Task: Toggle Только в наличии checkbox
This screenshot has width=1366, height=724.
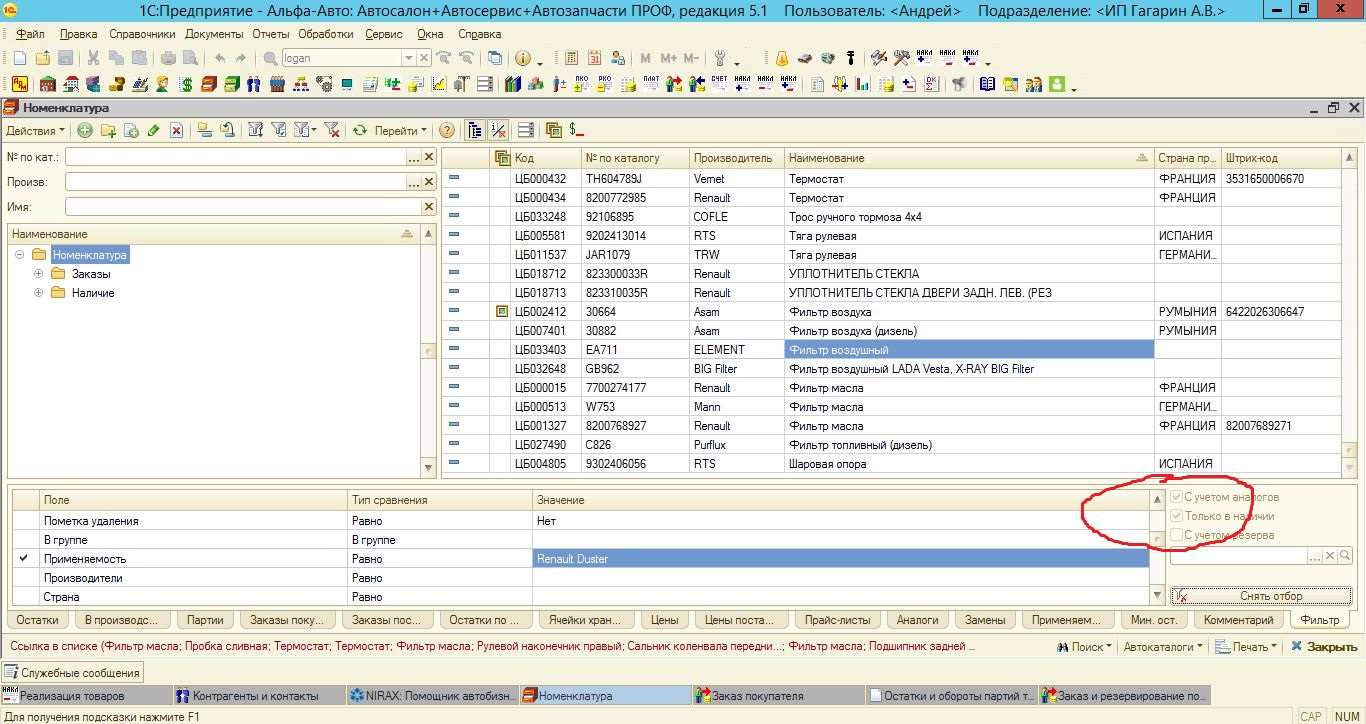Action: pos(1177,516)
